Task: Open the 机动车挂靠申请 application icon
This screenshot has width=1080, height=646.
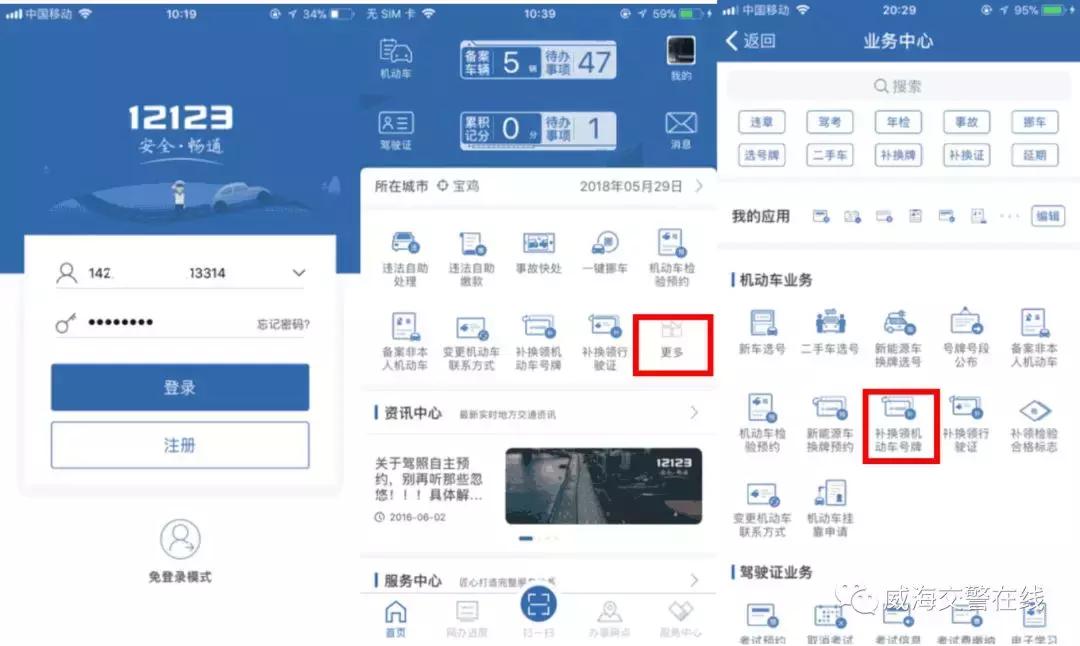Action: click(830, 500)
